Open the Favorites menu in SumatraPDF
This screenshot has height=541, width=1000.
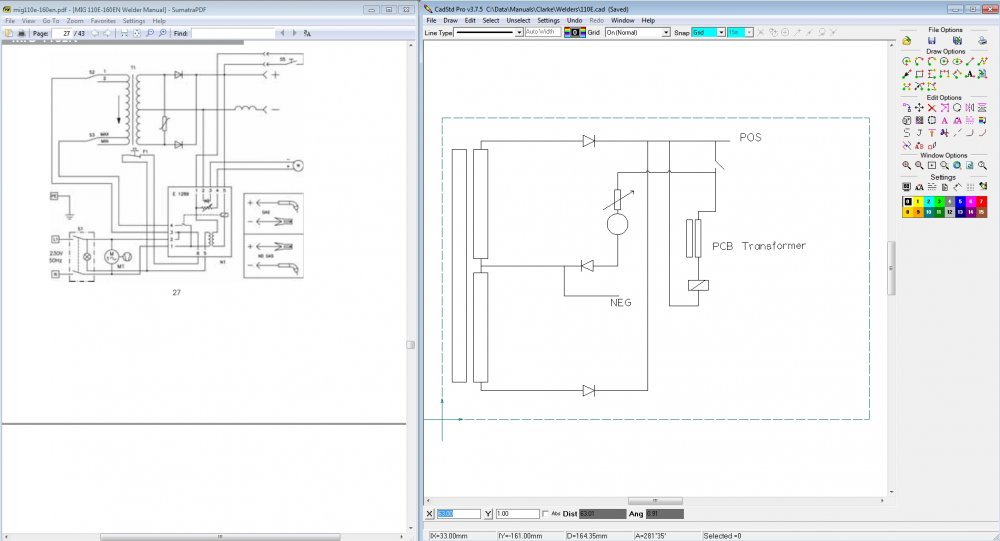click(x=103, y=21)
